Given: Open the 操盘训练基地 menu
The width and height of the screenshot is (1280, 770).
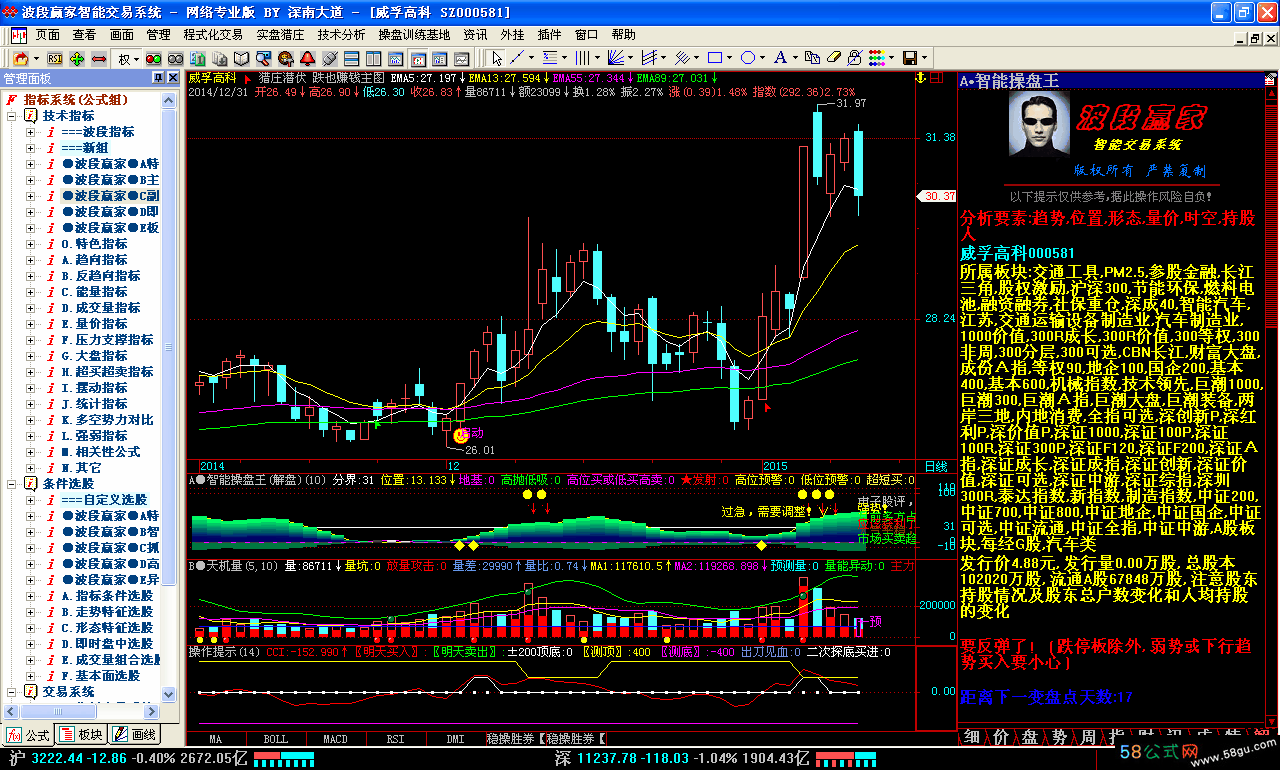Looking at the screenshot, I should coord(414,34).
